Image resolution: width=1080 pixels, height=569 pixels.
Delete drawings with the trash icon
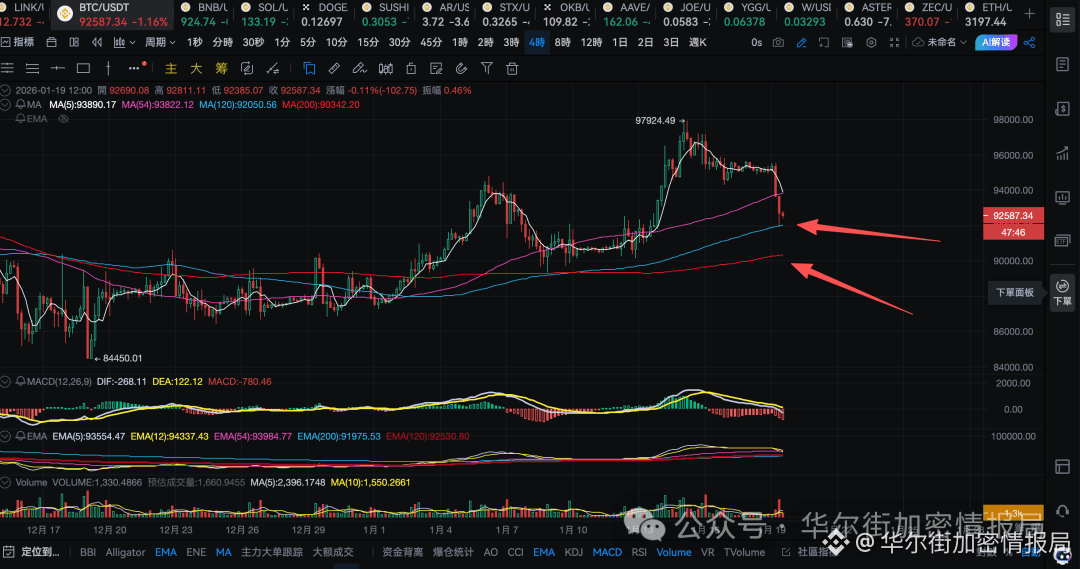(512, 68)
